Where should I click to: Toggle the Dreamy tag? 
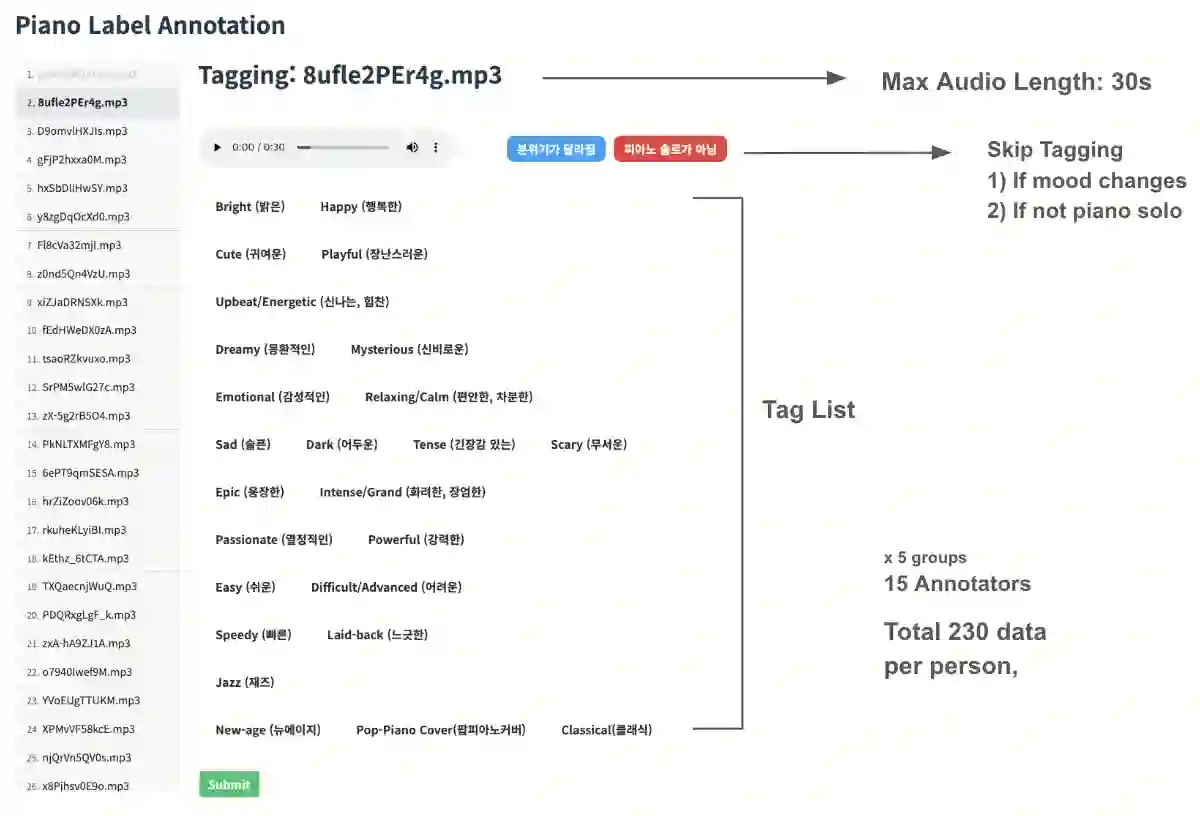point(265,350)
